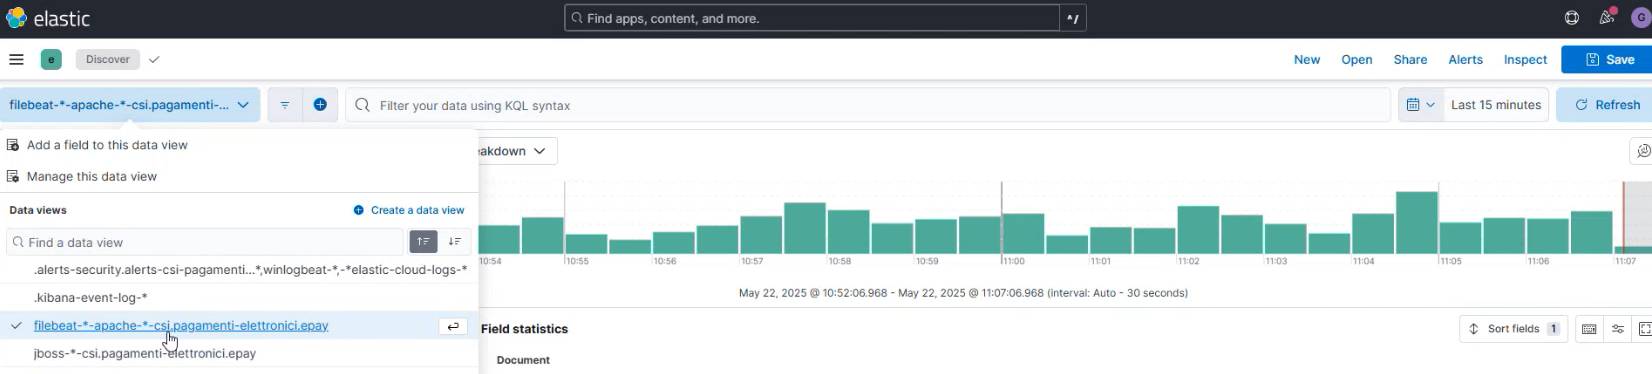1652x374 pixels.
Task: Click New in the top menu
Action: coord(1307,60)
